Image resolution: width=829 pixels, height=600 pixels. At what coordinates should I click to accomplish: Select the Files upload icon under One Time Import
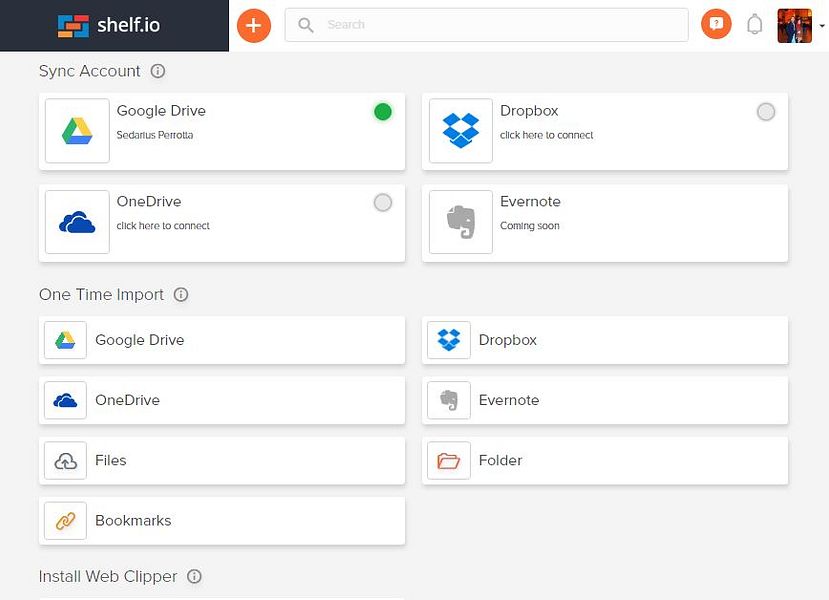[x=64, y=460]
